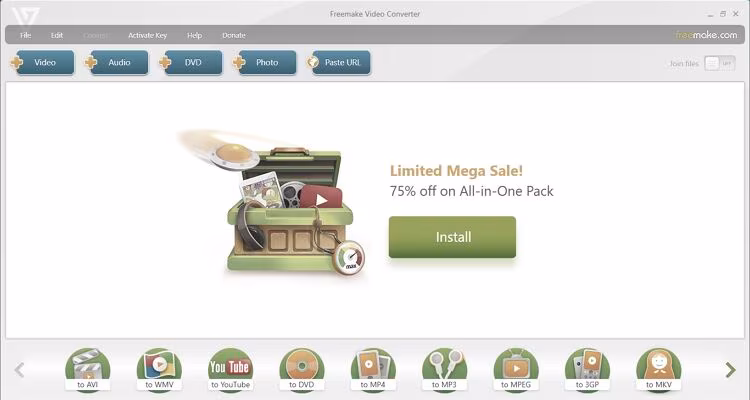Image resolution: width=750 pixels, height=400 pixels.
Task: Pick the to MPEG format icon
Action: [x=516, y=370]
